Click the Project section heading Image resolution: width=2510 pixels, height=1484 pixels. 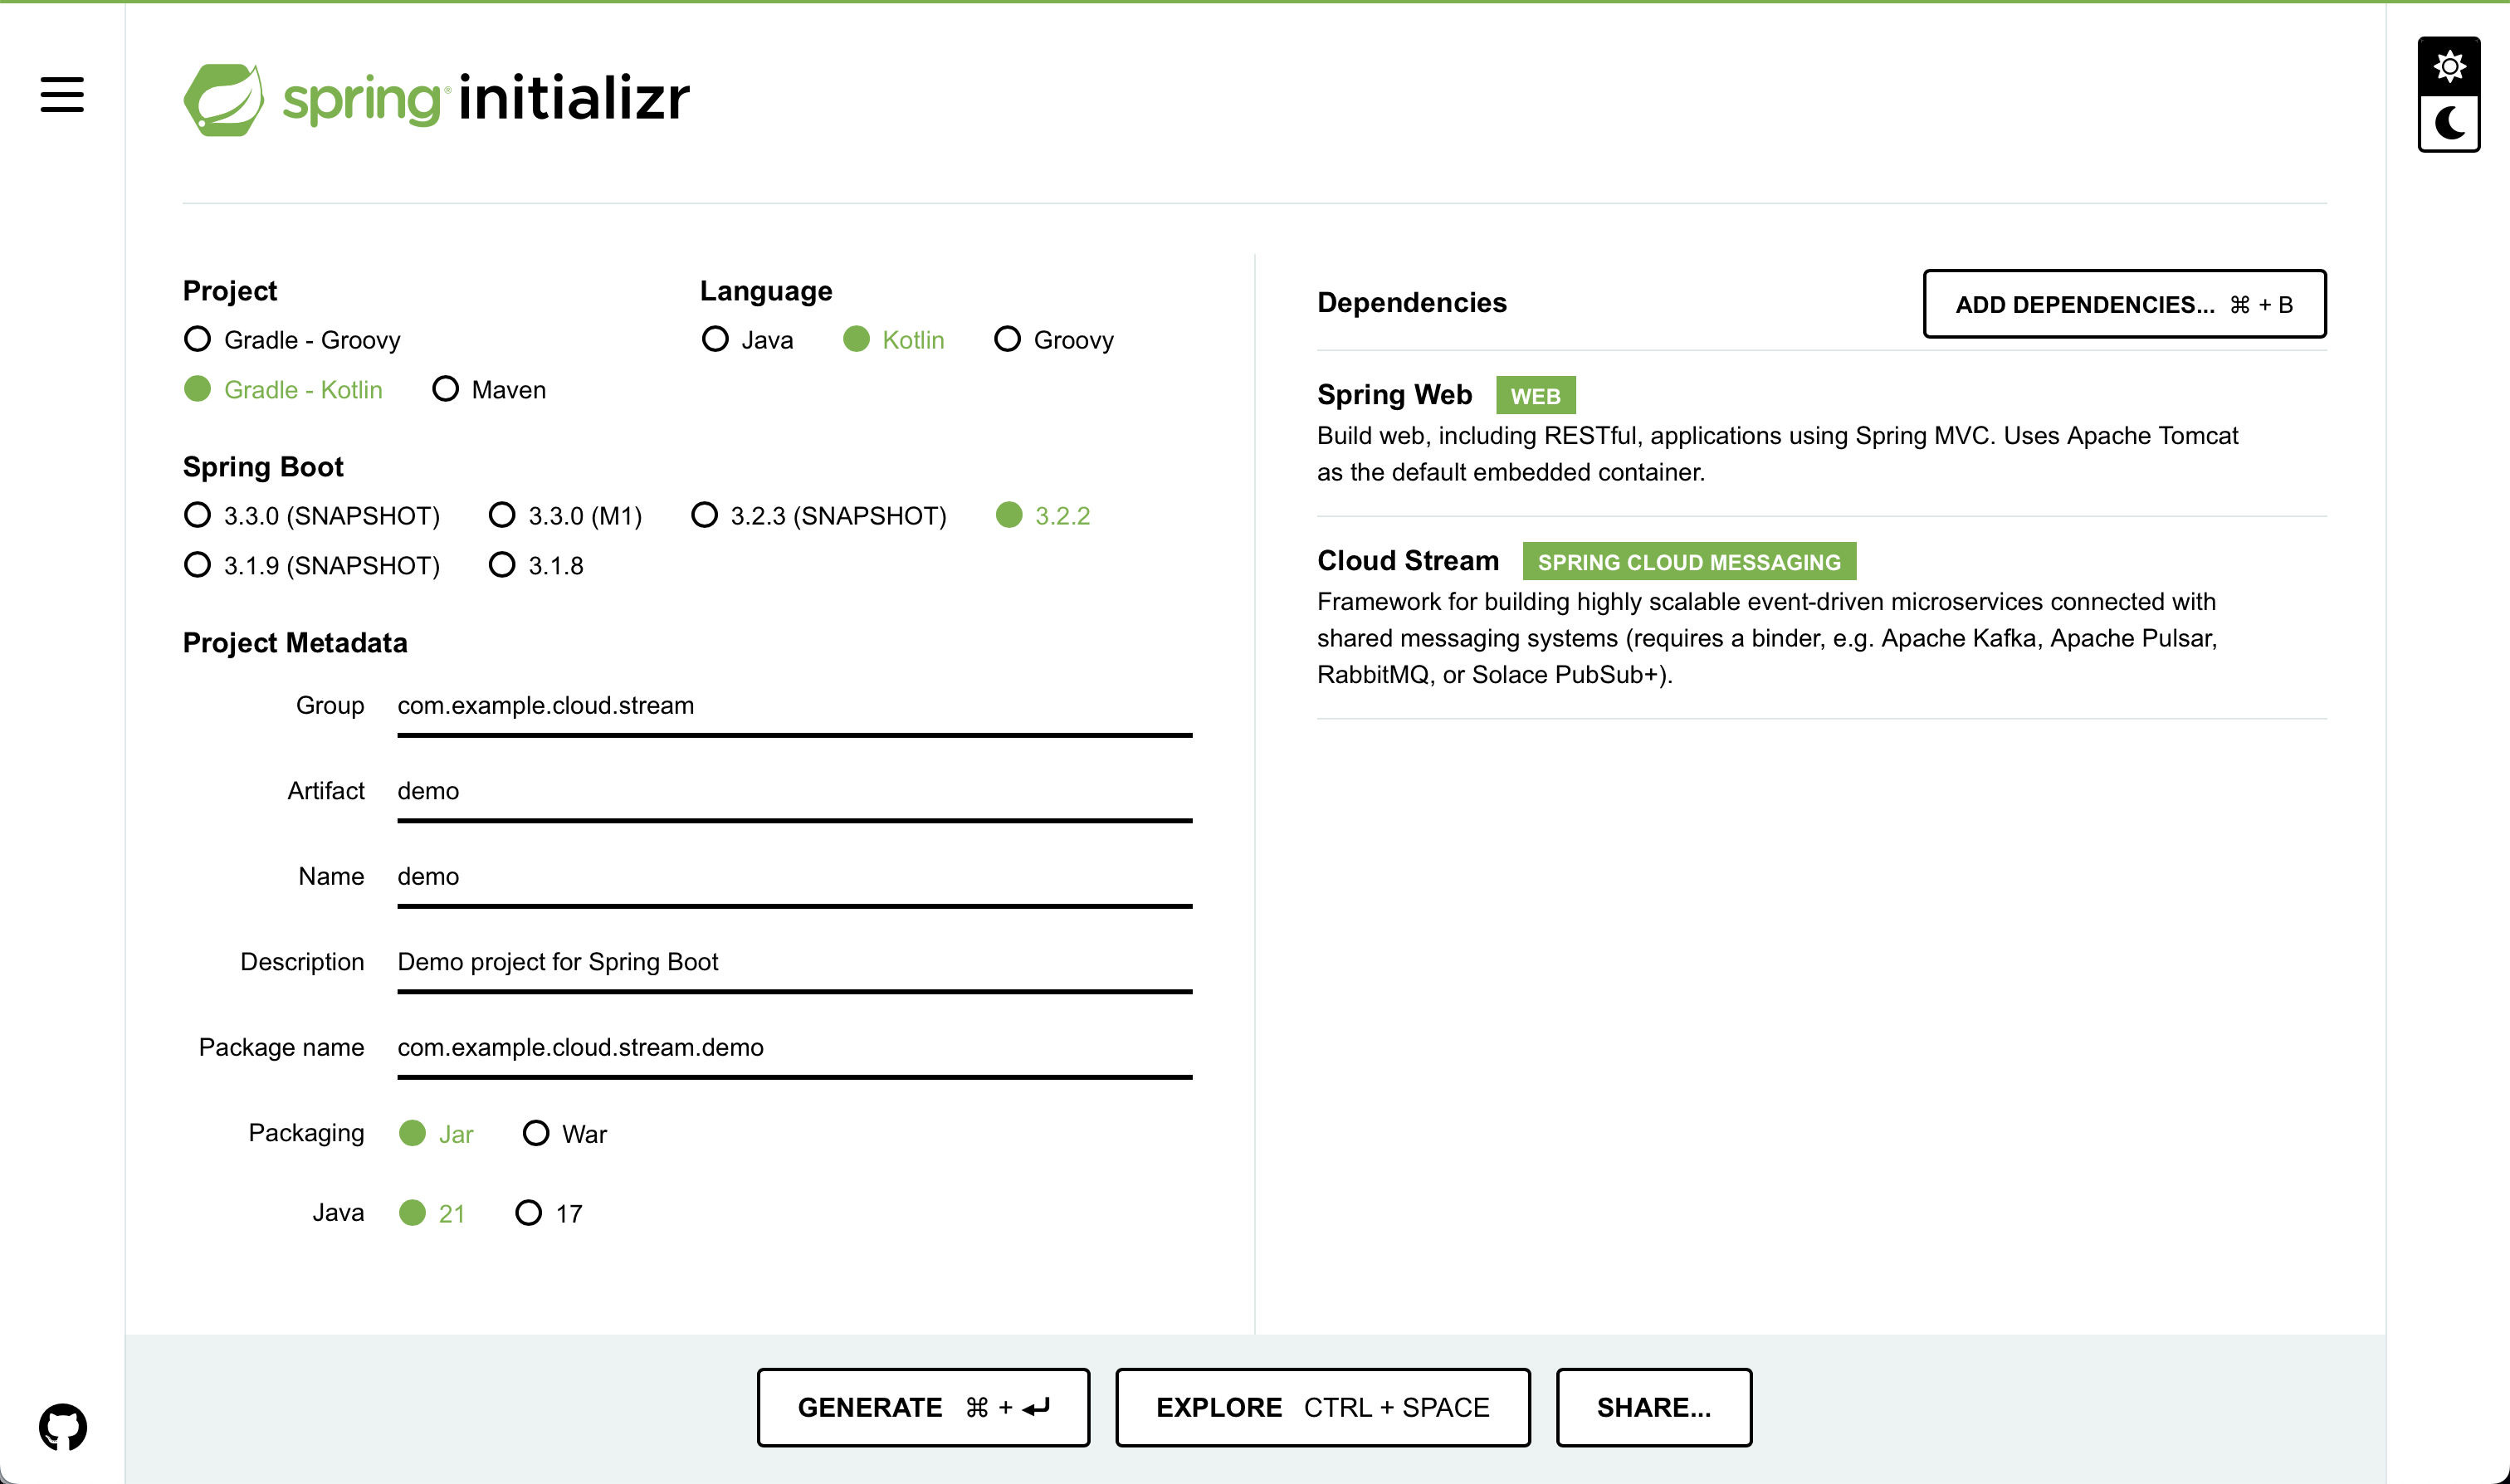230,291
